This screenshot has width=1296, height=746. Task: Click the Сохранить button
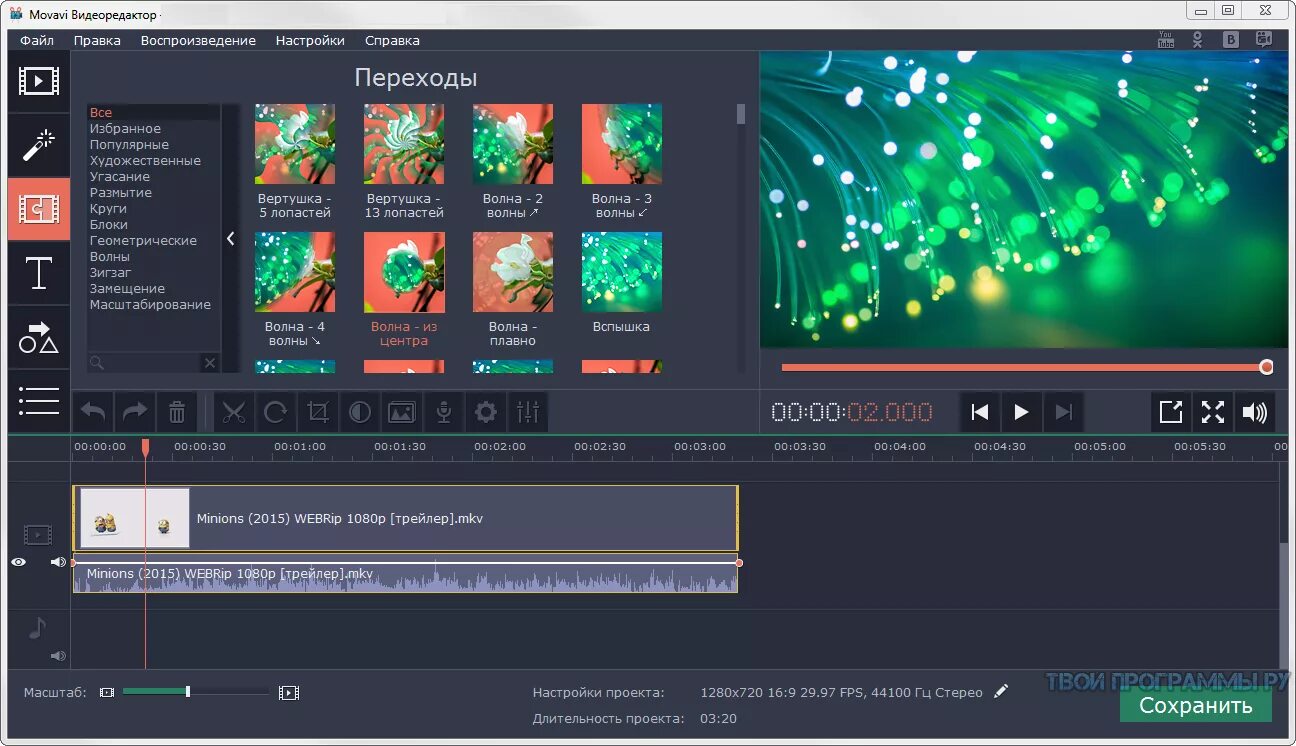1196,705
